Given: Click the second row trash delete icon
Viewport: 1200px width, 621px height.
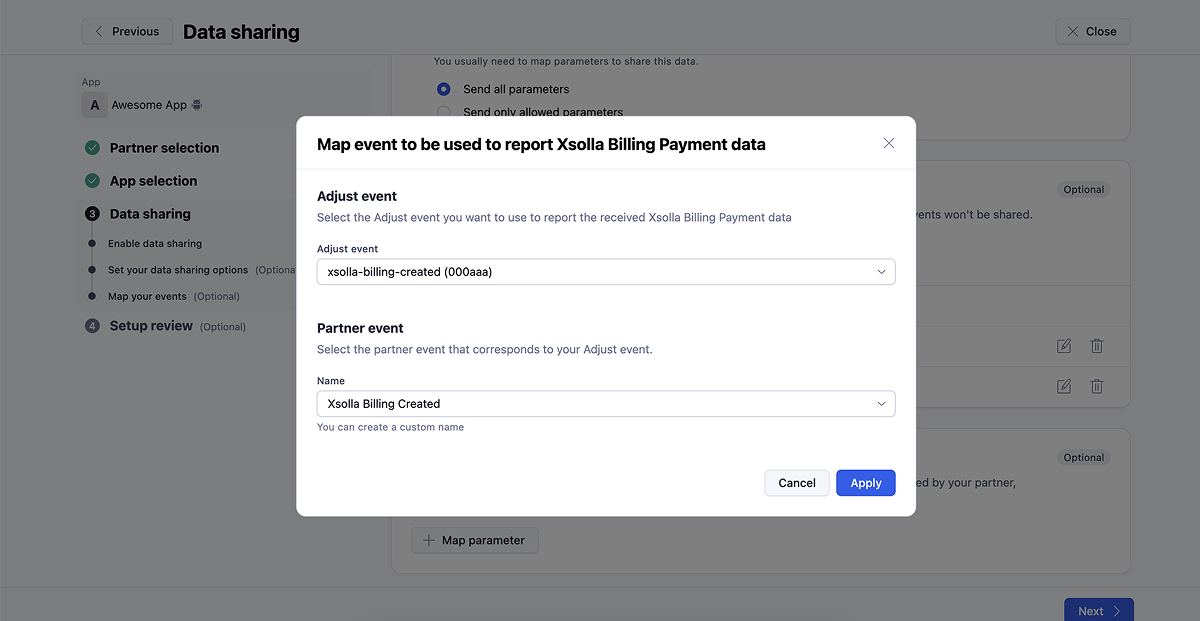Looking at the screenshot, I should [1097, 386].
